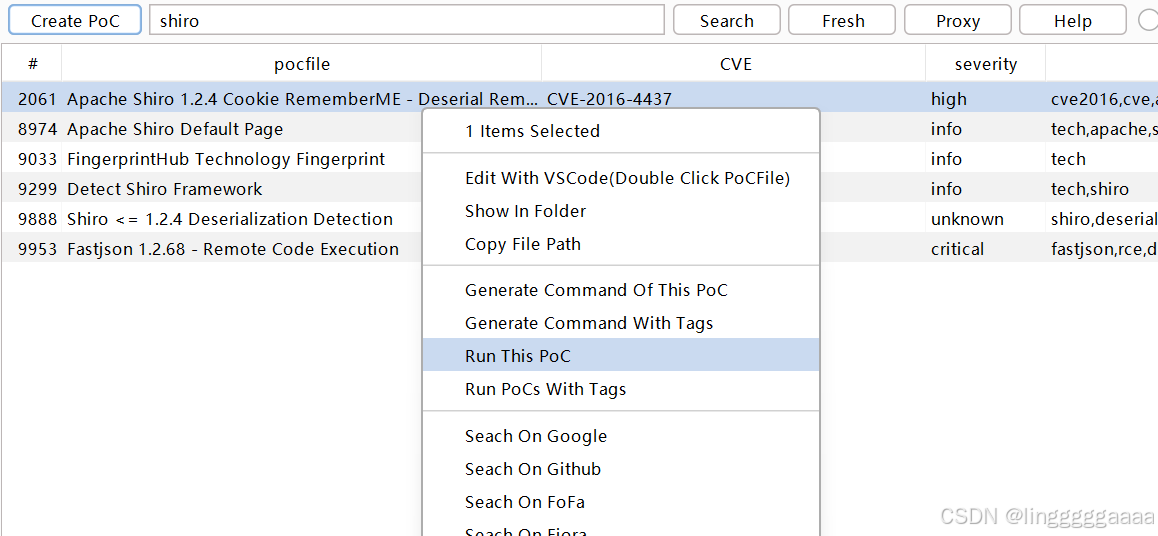This screenshot has height=536, width=1158.
Task: Click the critical severity cell
Action: (x=986, y=249)
